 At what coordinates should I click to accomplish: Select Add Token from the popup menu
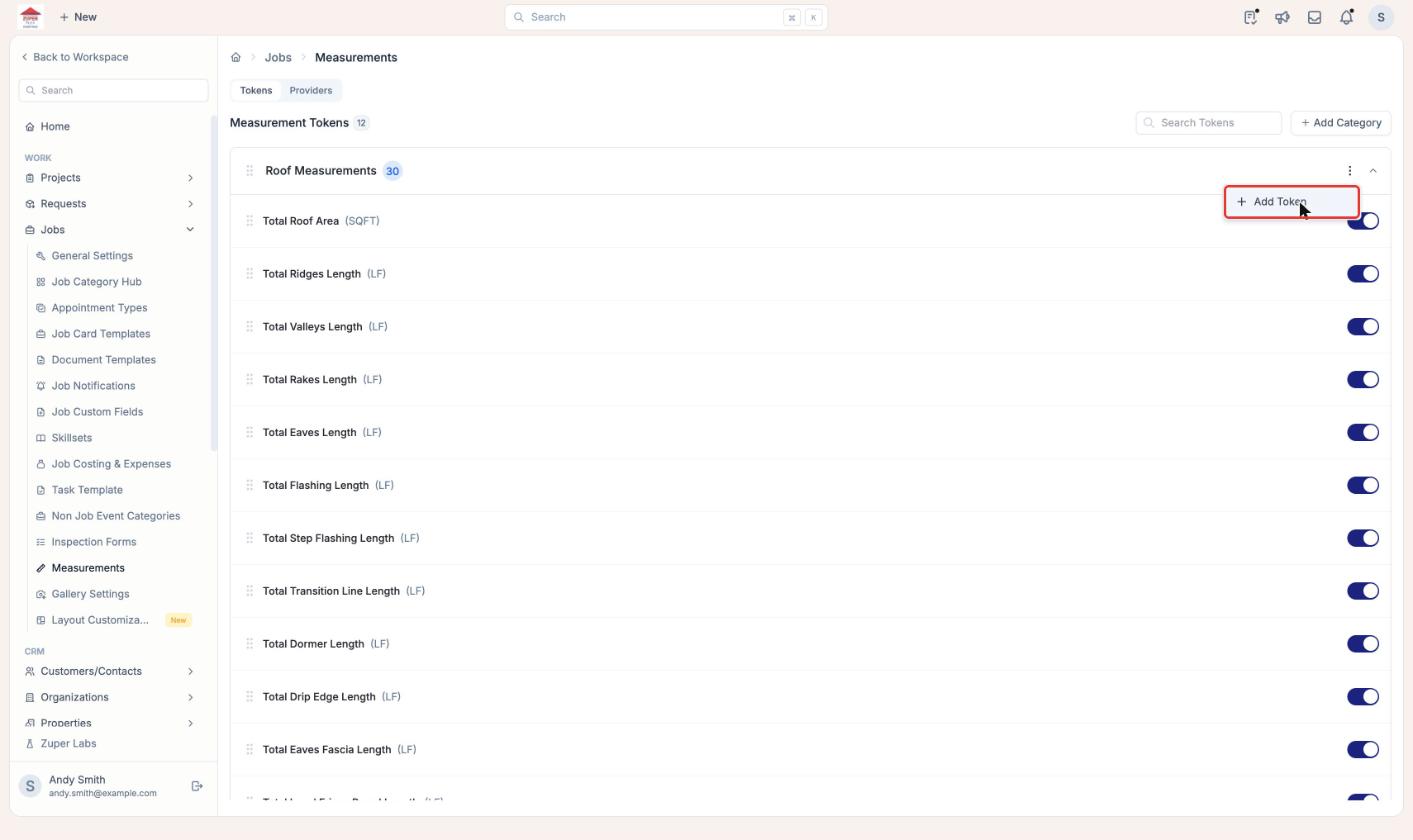(x=1291, y=202)
